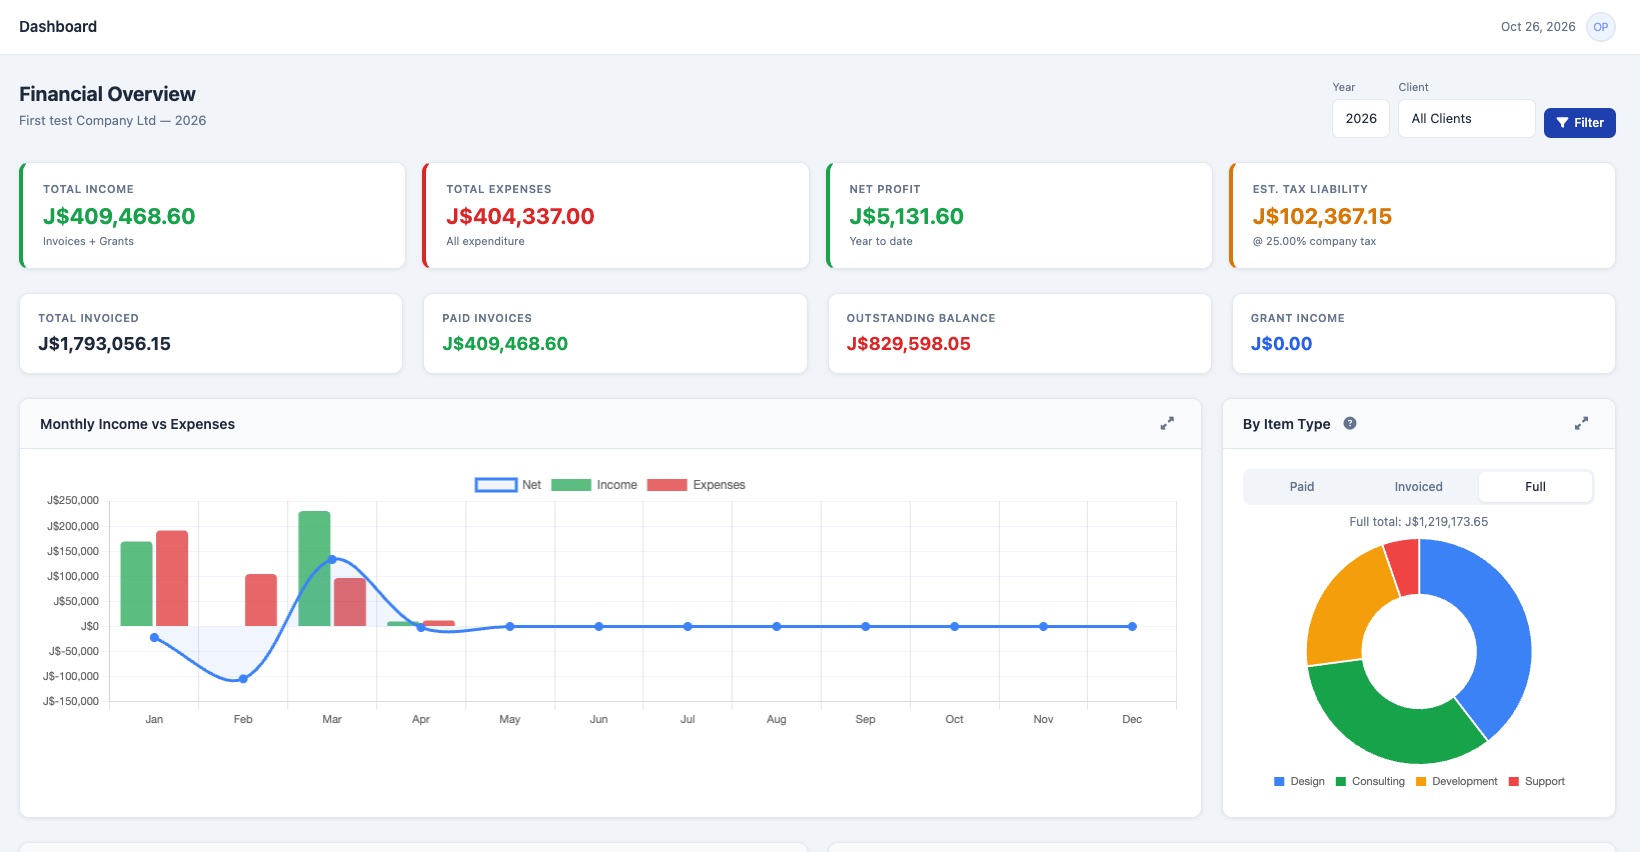Click the blue Filter button

tap(1580, 123)
